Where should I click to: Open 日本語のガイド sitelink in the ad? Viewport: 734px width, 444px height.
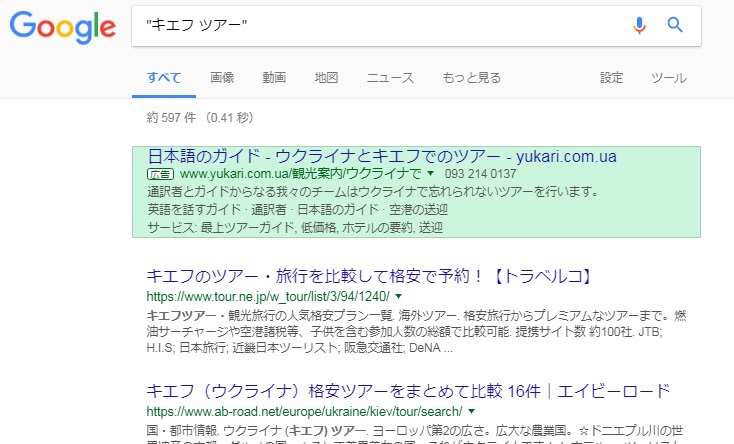click(x=338, y=209)
